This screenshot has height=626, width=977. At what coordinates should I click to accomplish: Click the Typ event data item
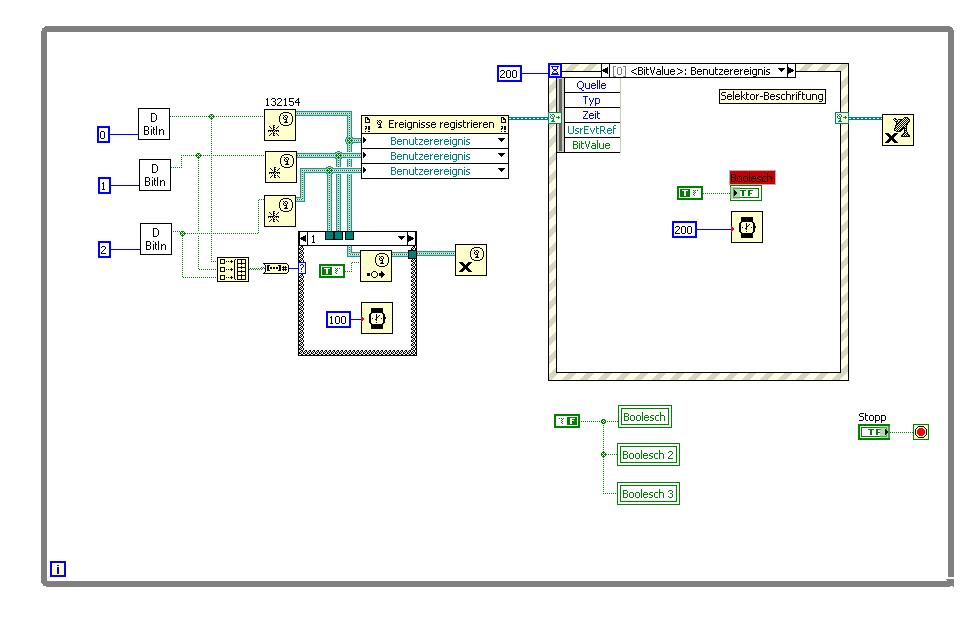pos(591,100)
